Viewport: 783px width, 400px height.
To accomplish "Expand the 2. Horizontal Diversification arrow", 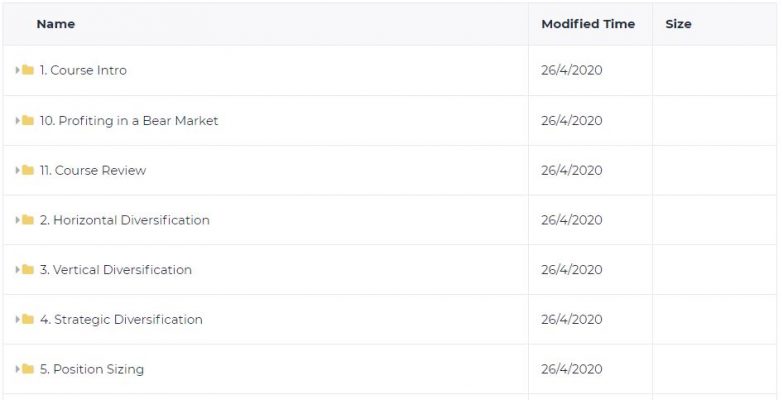I will [x=17, y=220].
